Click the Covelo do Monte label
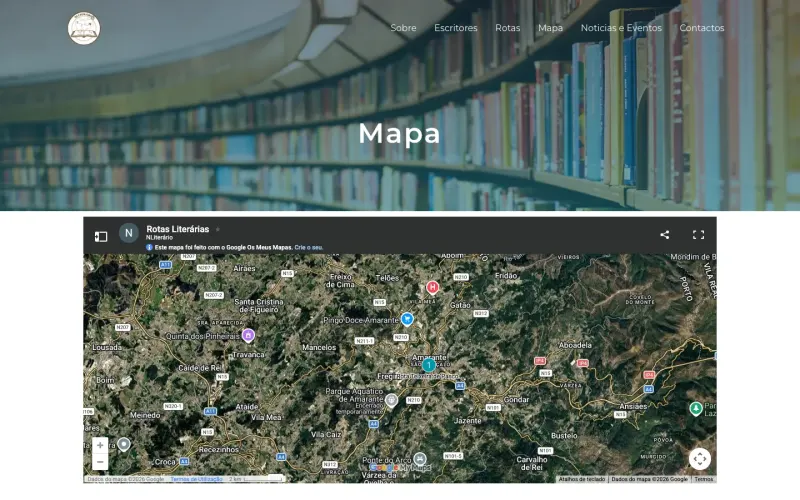 tap(640, 299)
